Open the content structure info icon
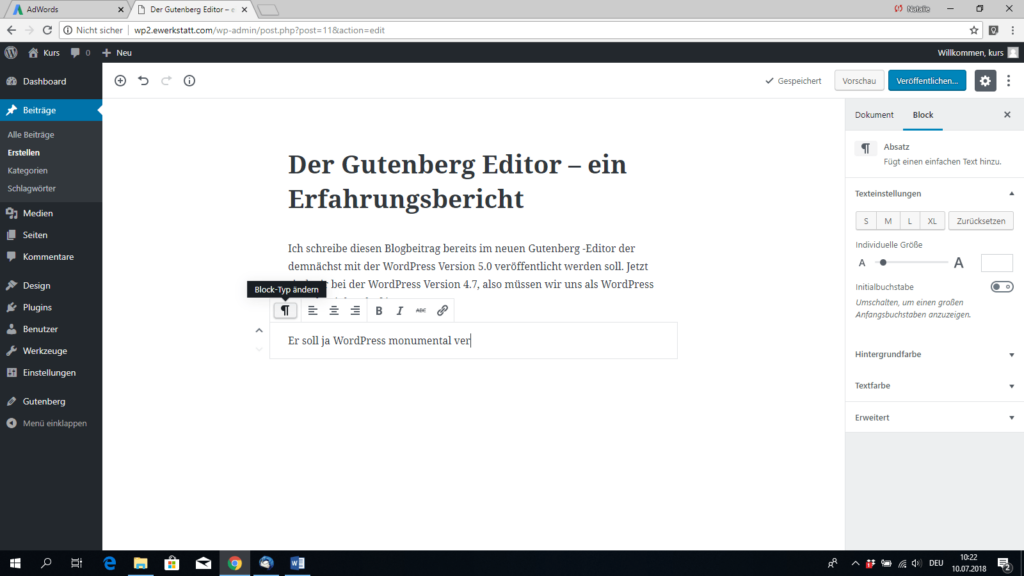This screenshot has width=1024, height=576. (x=189, y=81)
